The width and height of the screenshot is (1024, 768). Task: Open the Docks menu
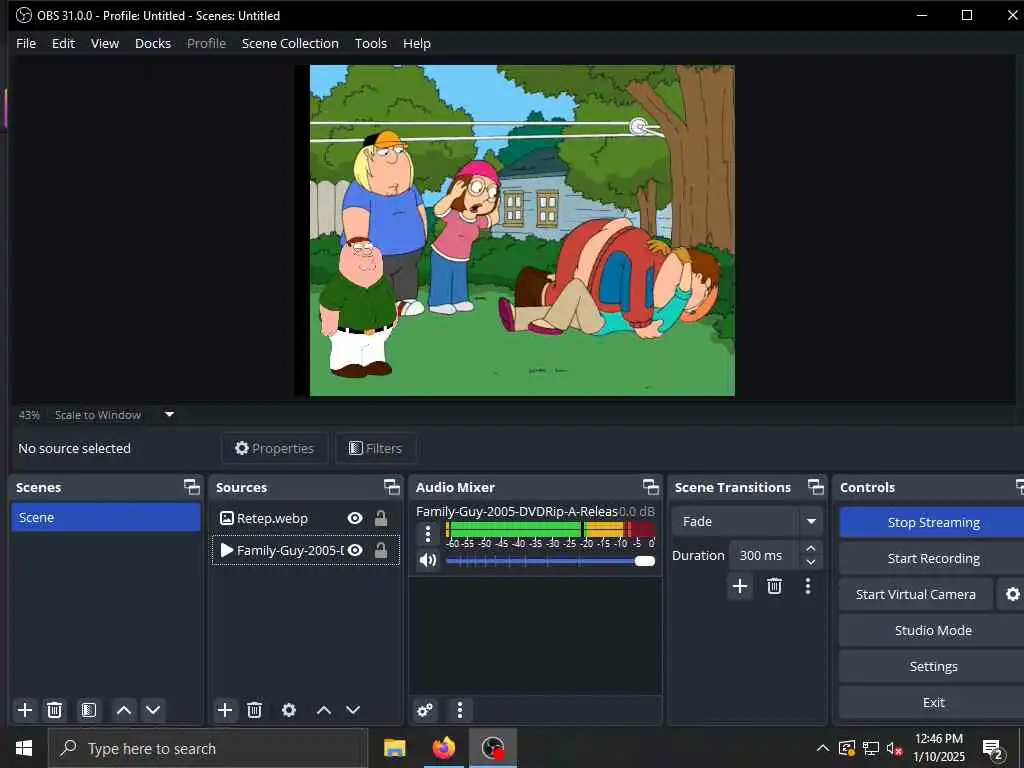153,43
